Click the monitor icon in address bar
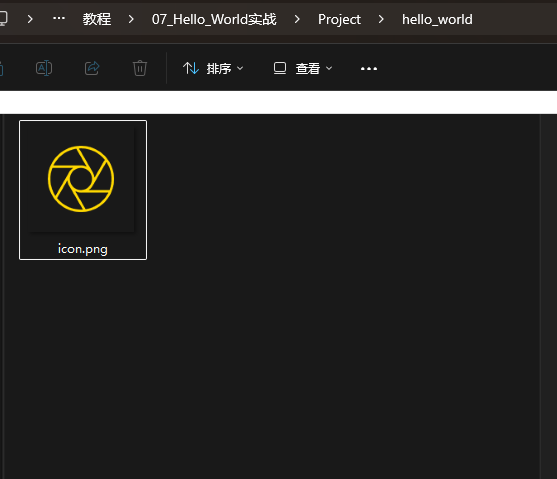 pos(3,18)
